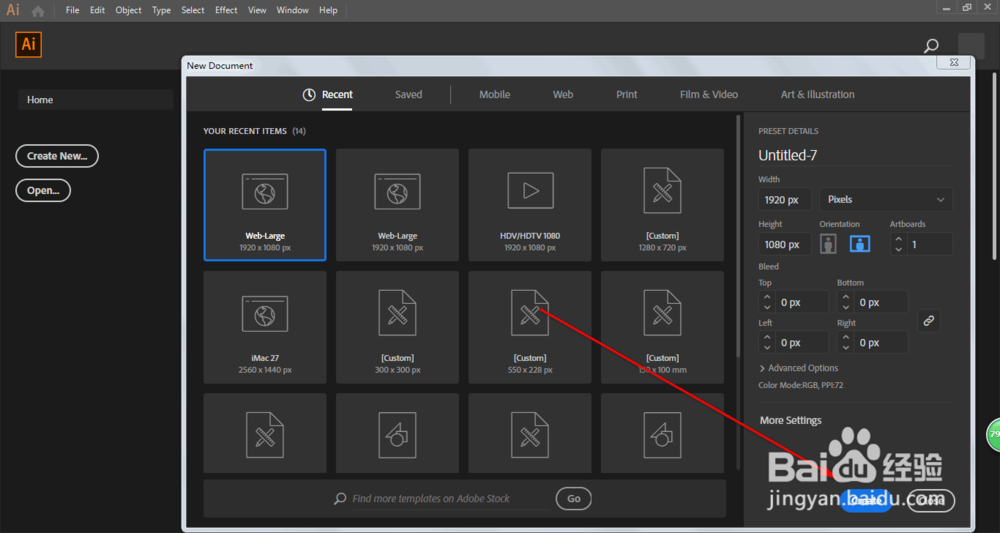The height and width of the screenshot is (533, 1000).
Task: Click the More Settings button
Action: tap(790, 420)
